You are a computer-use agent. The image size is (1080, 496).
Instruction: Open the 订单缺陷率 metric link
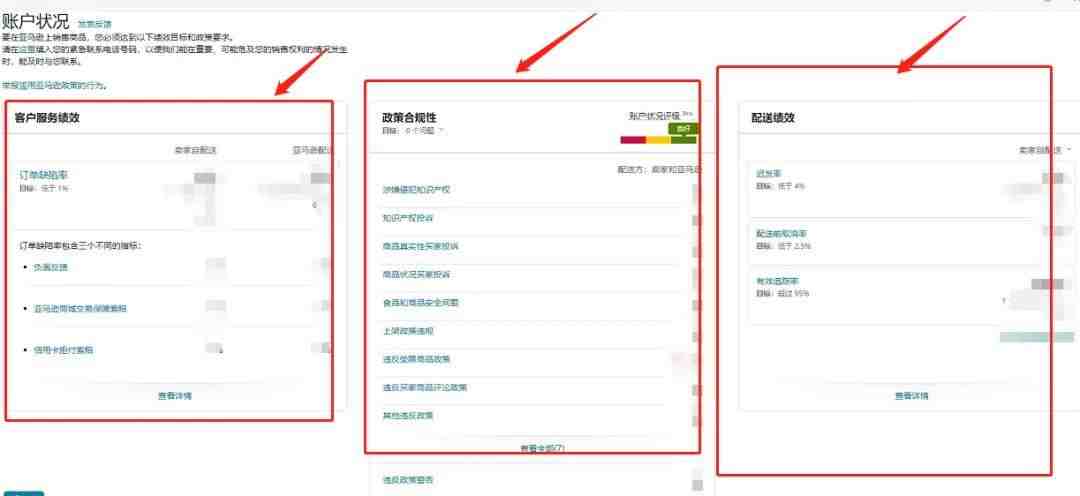(x=43, y=175)
